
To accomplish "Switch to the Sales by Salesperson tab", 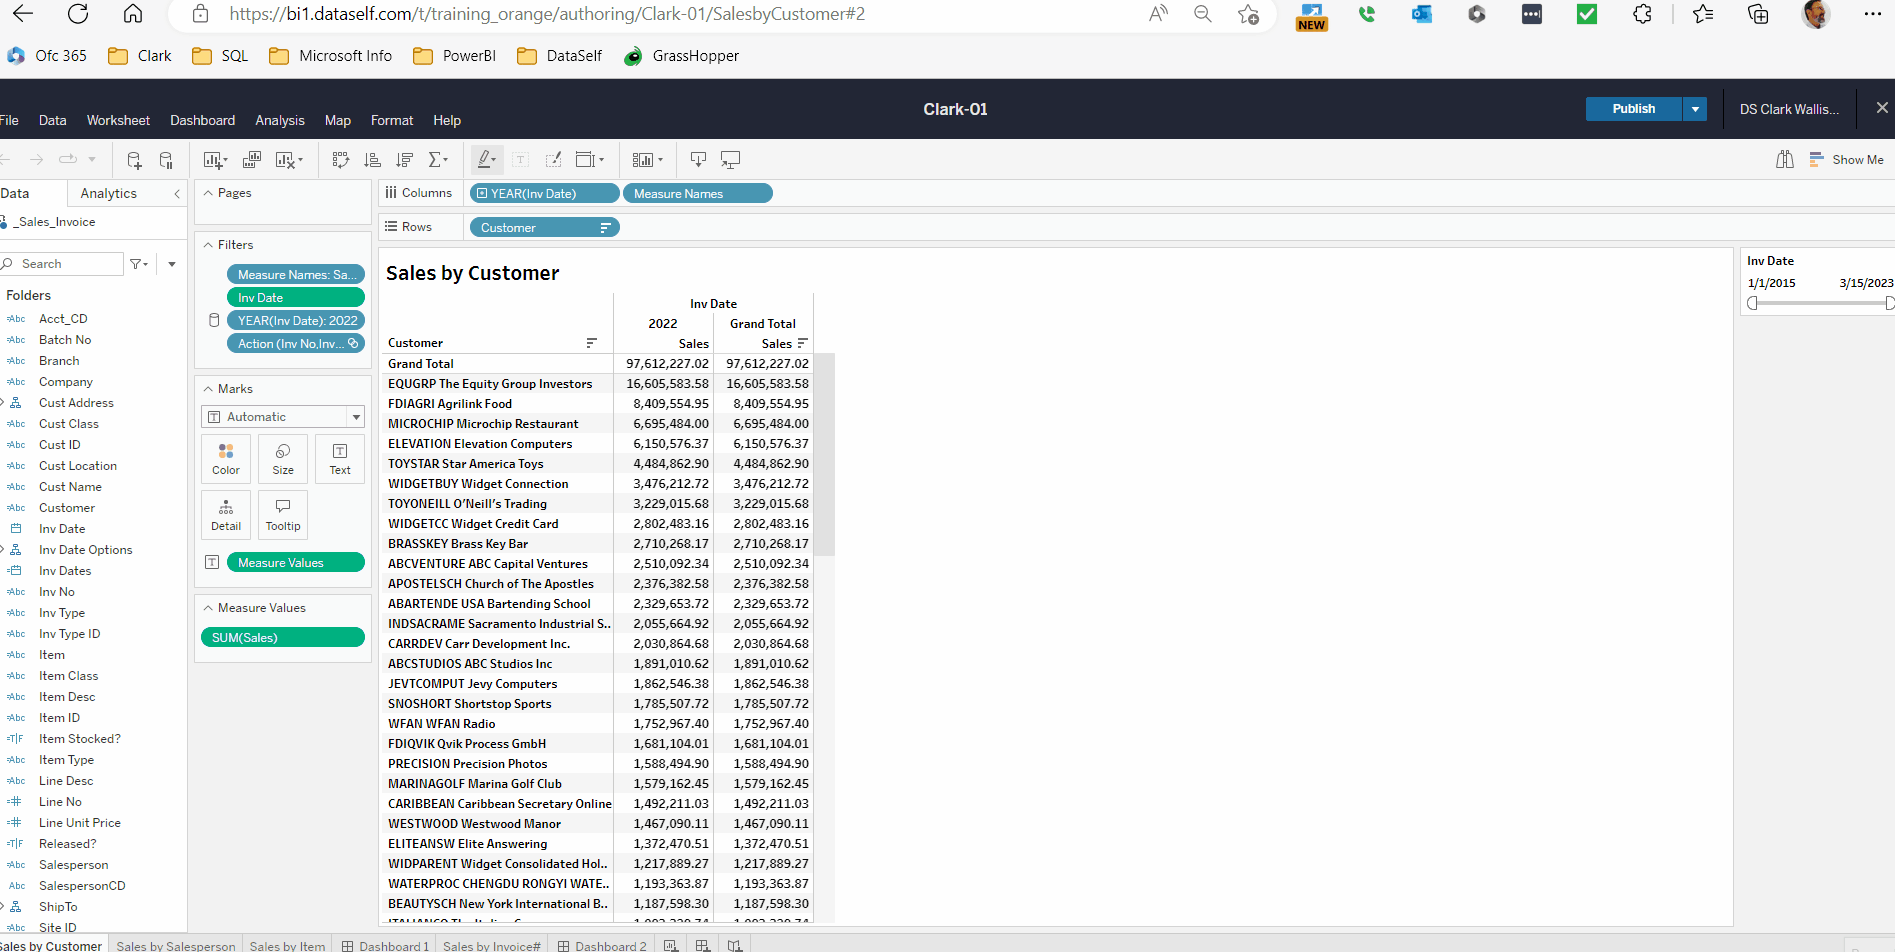I will click(x=176, y=945).
